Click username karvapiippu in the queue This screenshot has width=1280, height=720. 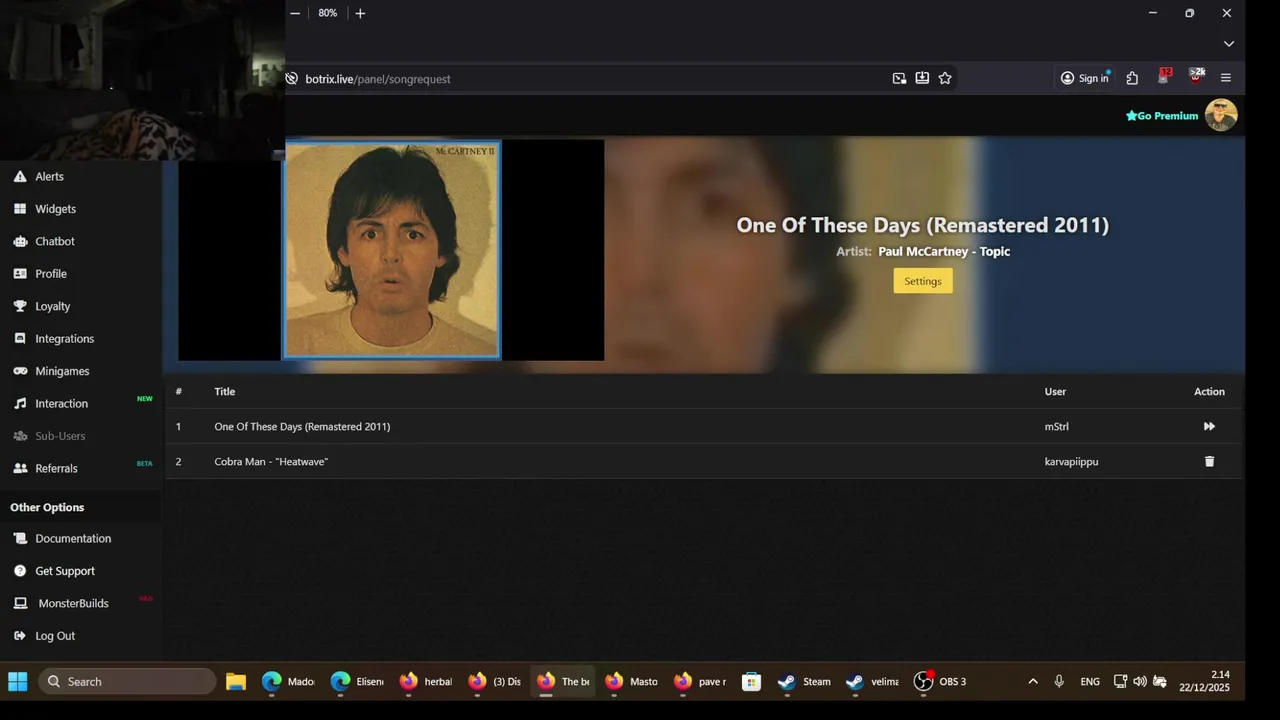(x=1071, y=461)
